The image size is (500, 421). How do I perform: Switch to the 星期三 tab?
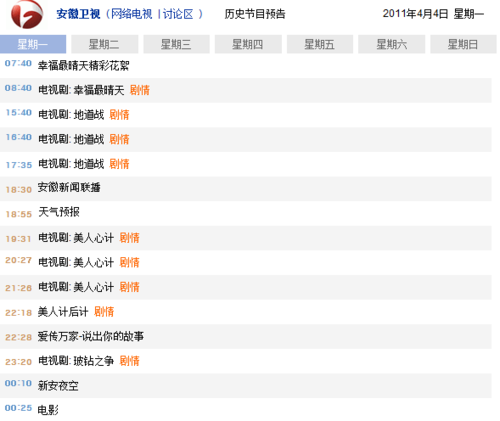(176, 44)
